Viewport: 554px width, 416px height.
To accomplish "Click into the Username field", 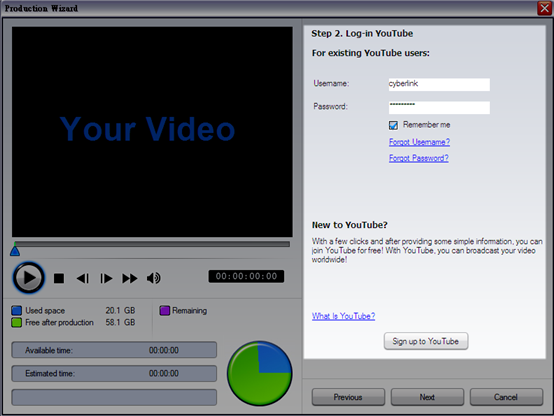I will pos(439,84).
